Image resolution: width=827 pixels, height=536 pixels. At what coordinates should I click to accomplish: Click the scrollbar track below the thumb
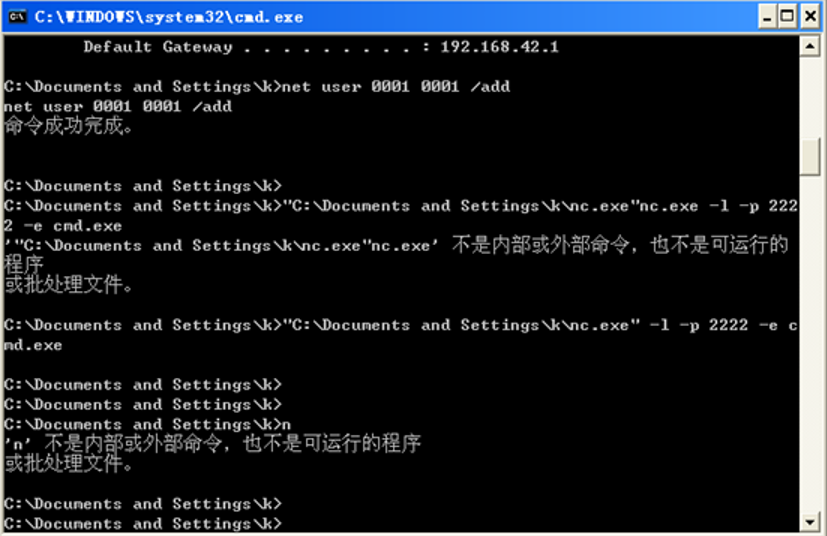(810, 340)
